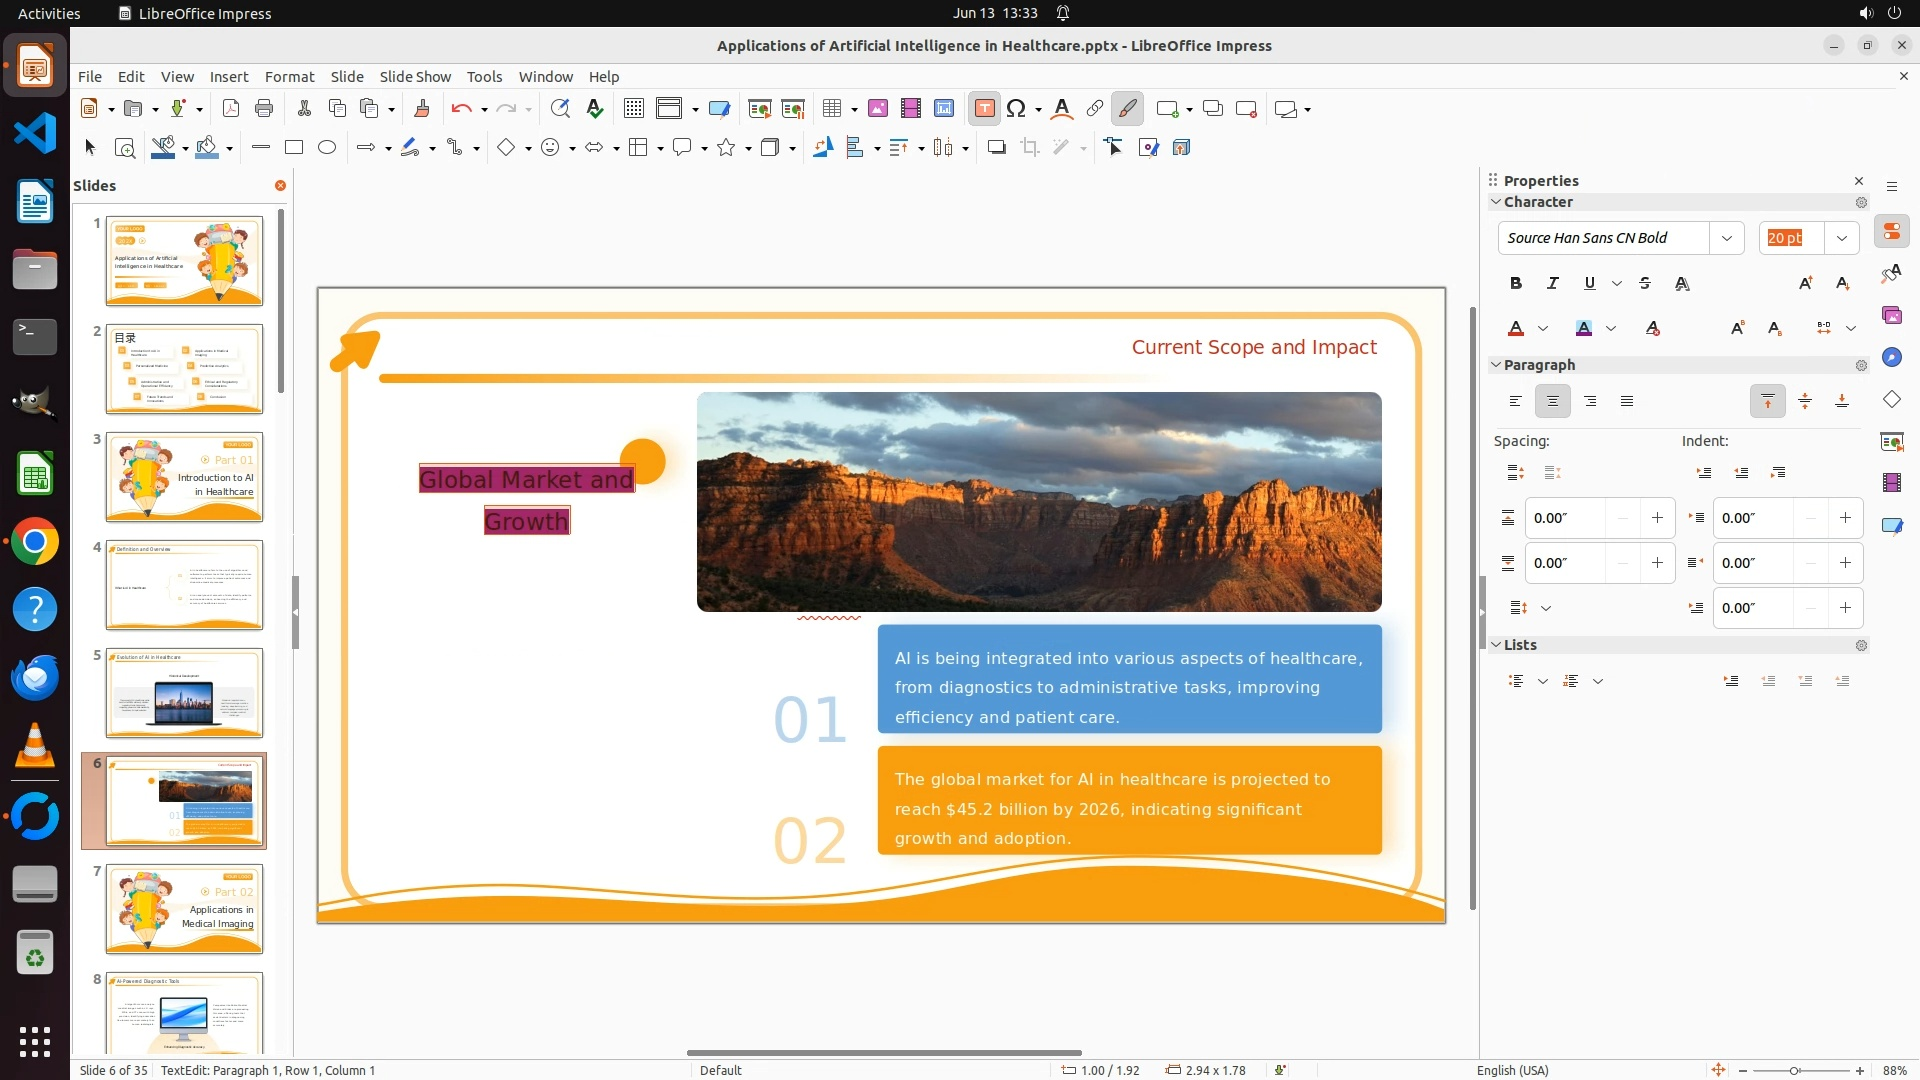Open Visual Studio Code from dock
The width and height of the screenshot is (1920, 1080).
pos(35,133)
